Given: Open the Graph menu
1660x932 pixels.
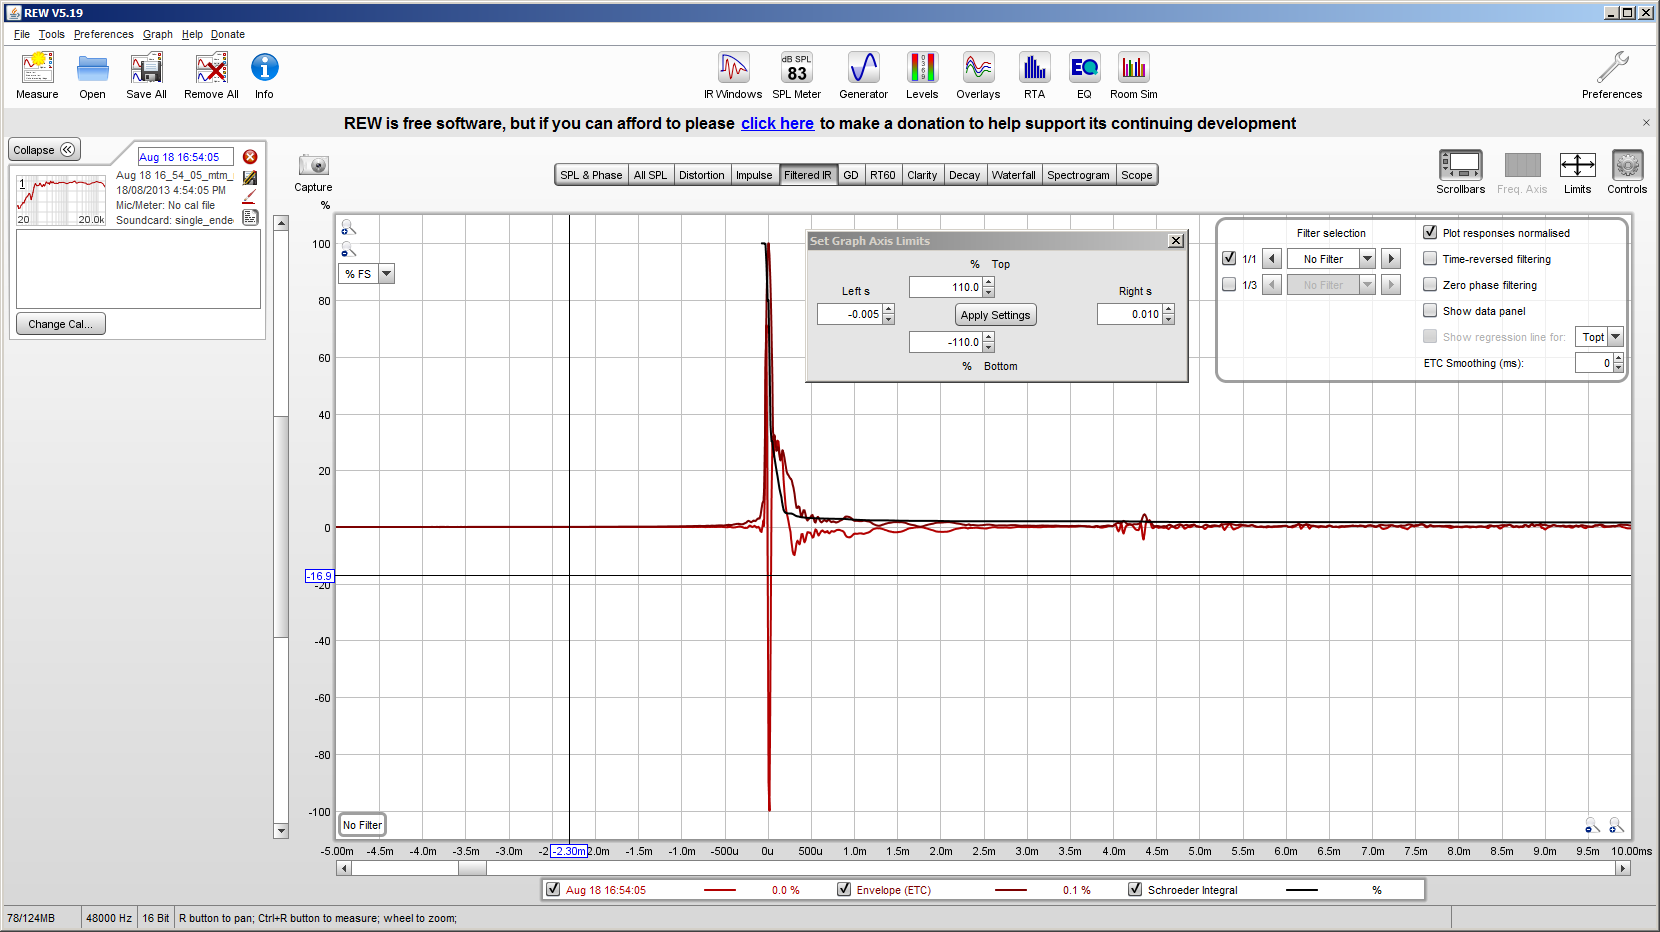Looking at the screenshot, I should [x=157, y=34].
